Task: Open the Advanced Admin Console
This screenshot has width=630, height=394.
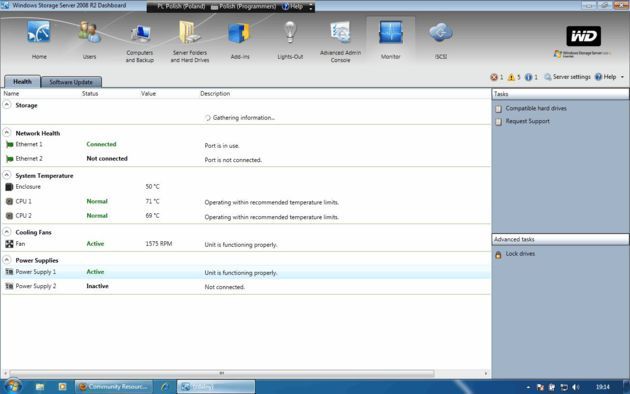Action: pyautogui.click(x=340, y=41)
